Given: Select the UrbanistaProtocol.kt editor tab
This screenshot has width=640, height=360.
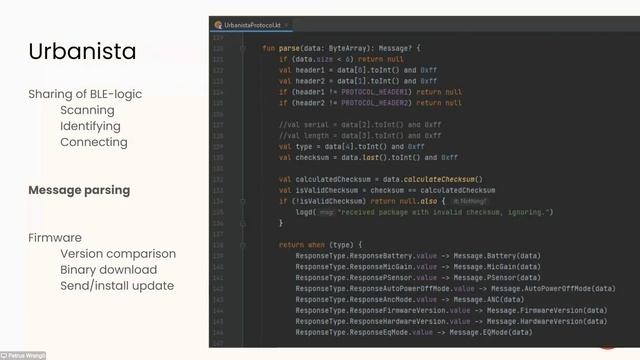Looking at the screenshot, I should point(252,25).
